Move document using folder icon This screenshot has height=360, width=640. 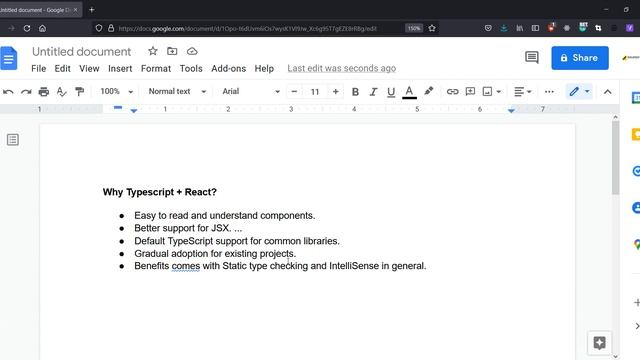[x=172, y=51]
